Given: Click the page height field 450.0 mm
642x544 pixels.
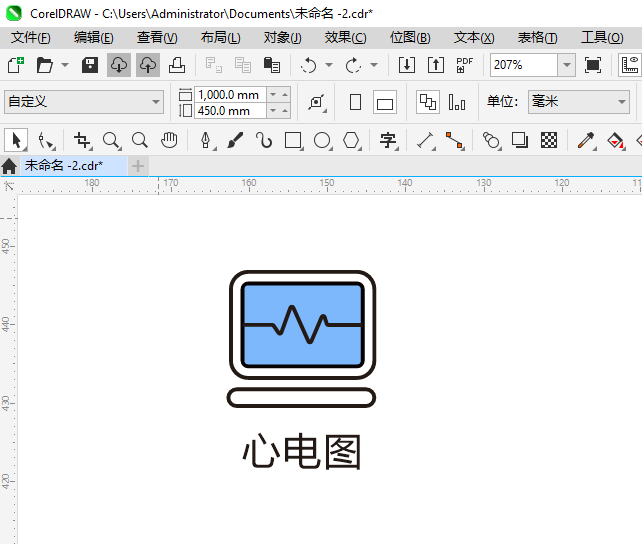Looking at the screenshot, I should pyautogui.click(x=230, y=111).
